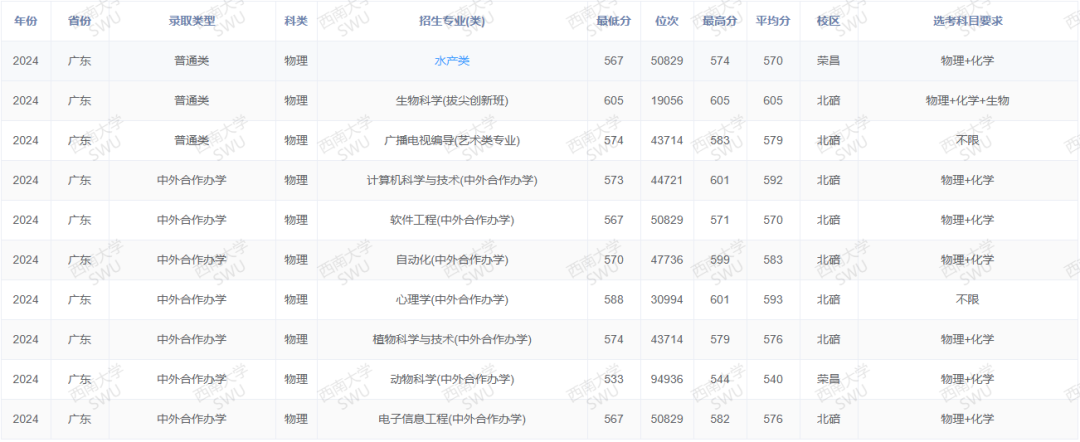
Task: Select the 选考科目要求 column header
Action: coord(968,21)
